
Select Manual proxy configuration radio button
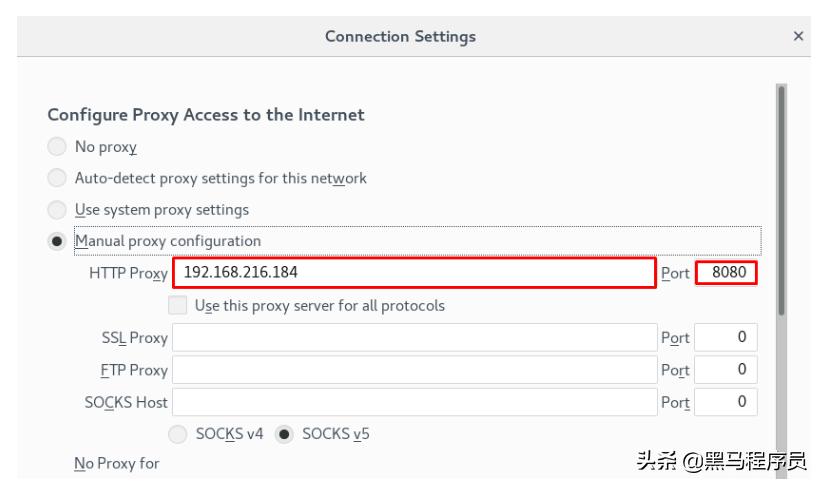pos(58,242)
